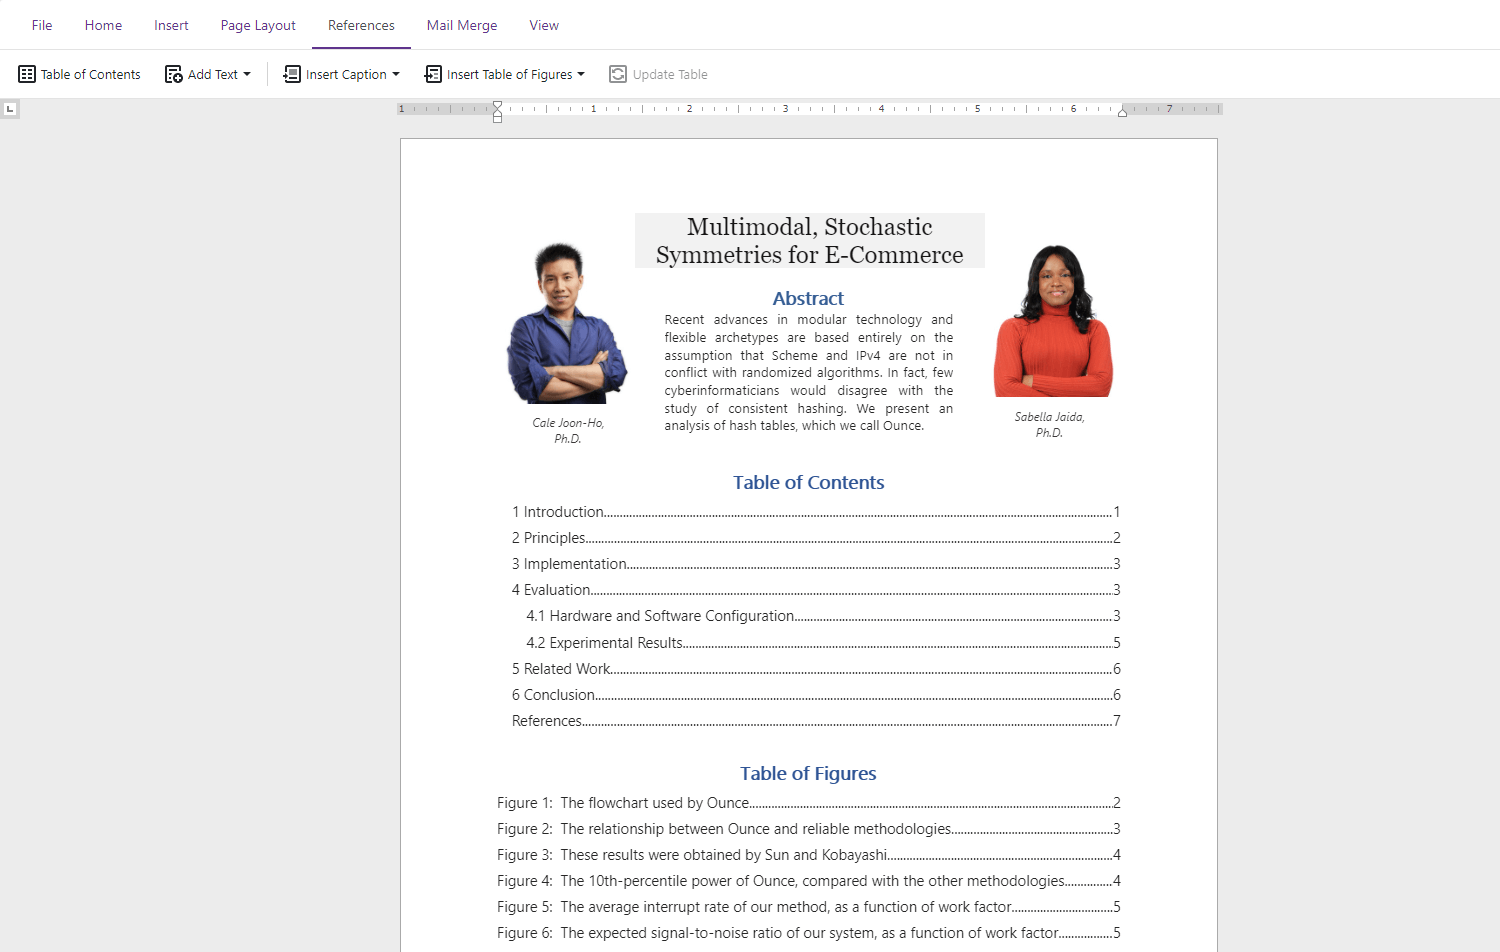Click the document title text
Image resolution: width=1500 pixels, height=952 pixels.
808,240
